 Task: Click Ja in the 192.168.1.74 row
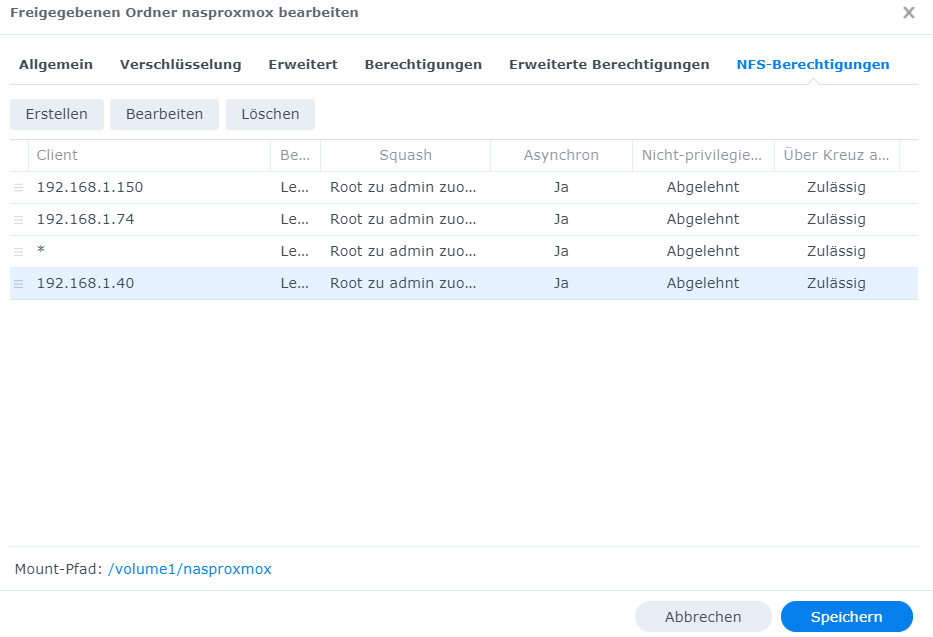pyautogui.click(x=561, y=219)
